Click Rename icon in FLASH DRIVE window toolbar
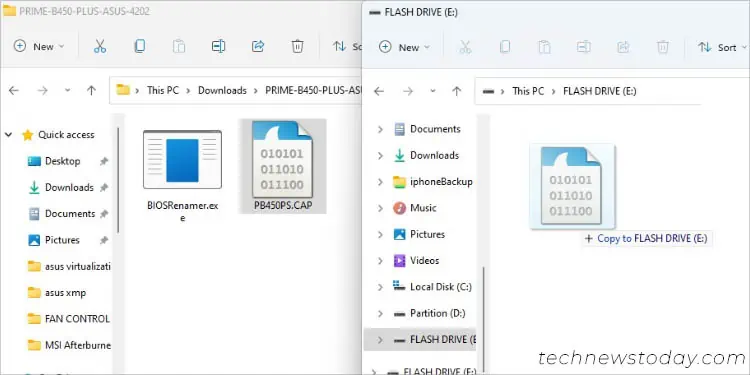This screenshot has width=750, height=375. [x=584, y=47]
